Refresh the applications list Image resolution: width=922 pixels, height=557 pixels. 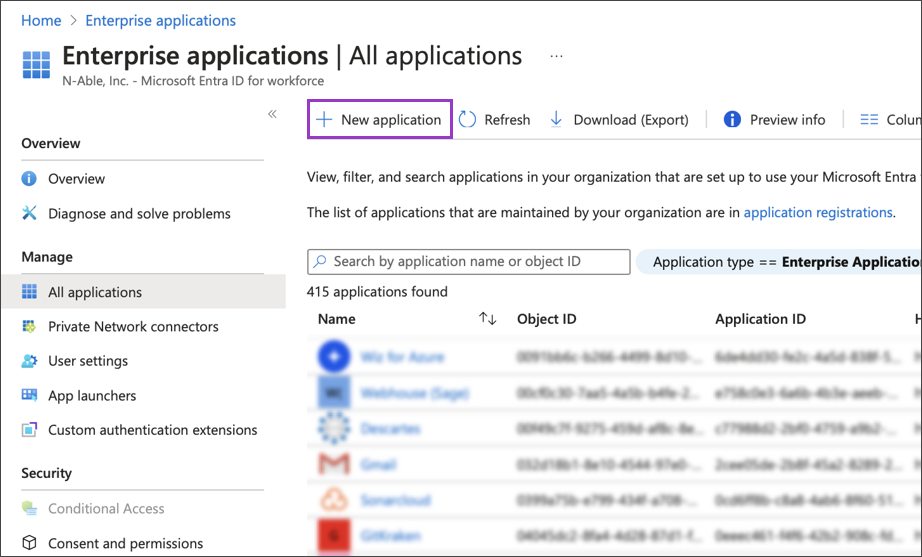(495, 120)
